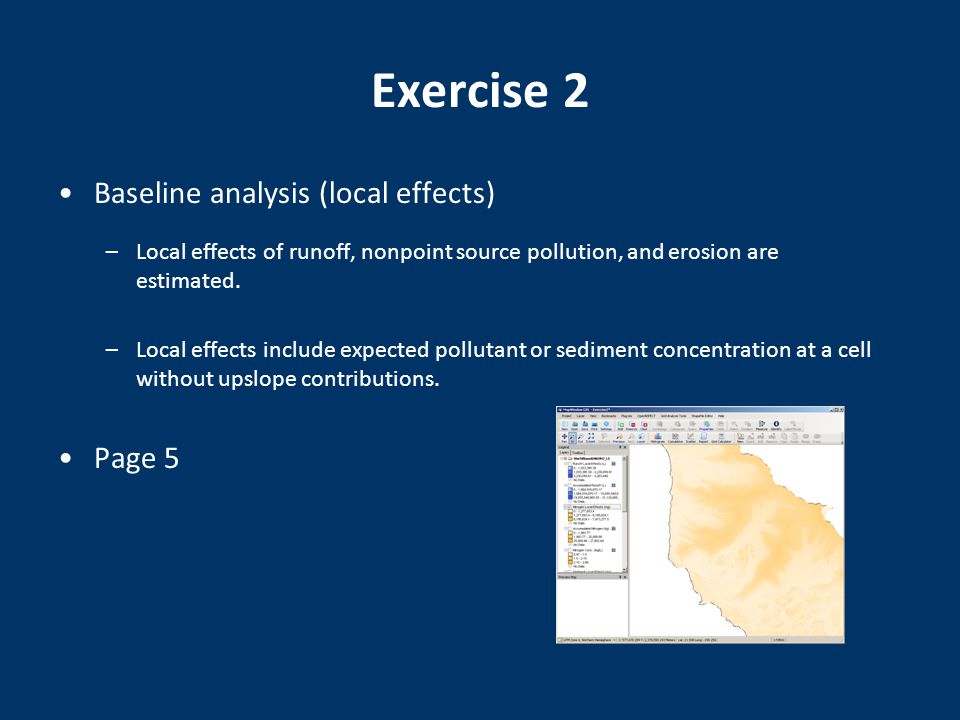Viewport: 960px width, 720px height.
Task: Click the Clear layers icon
Action: pyautogui.click(x=644, y=426)
